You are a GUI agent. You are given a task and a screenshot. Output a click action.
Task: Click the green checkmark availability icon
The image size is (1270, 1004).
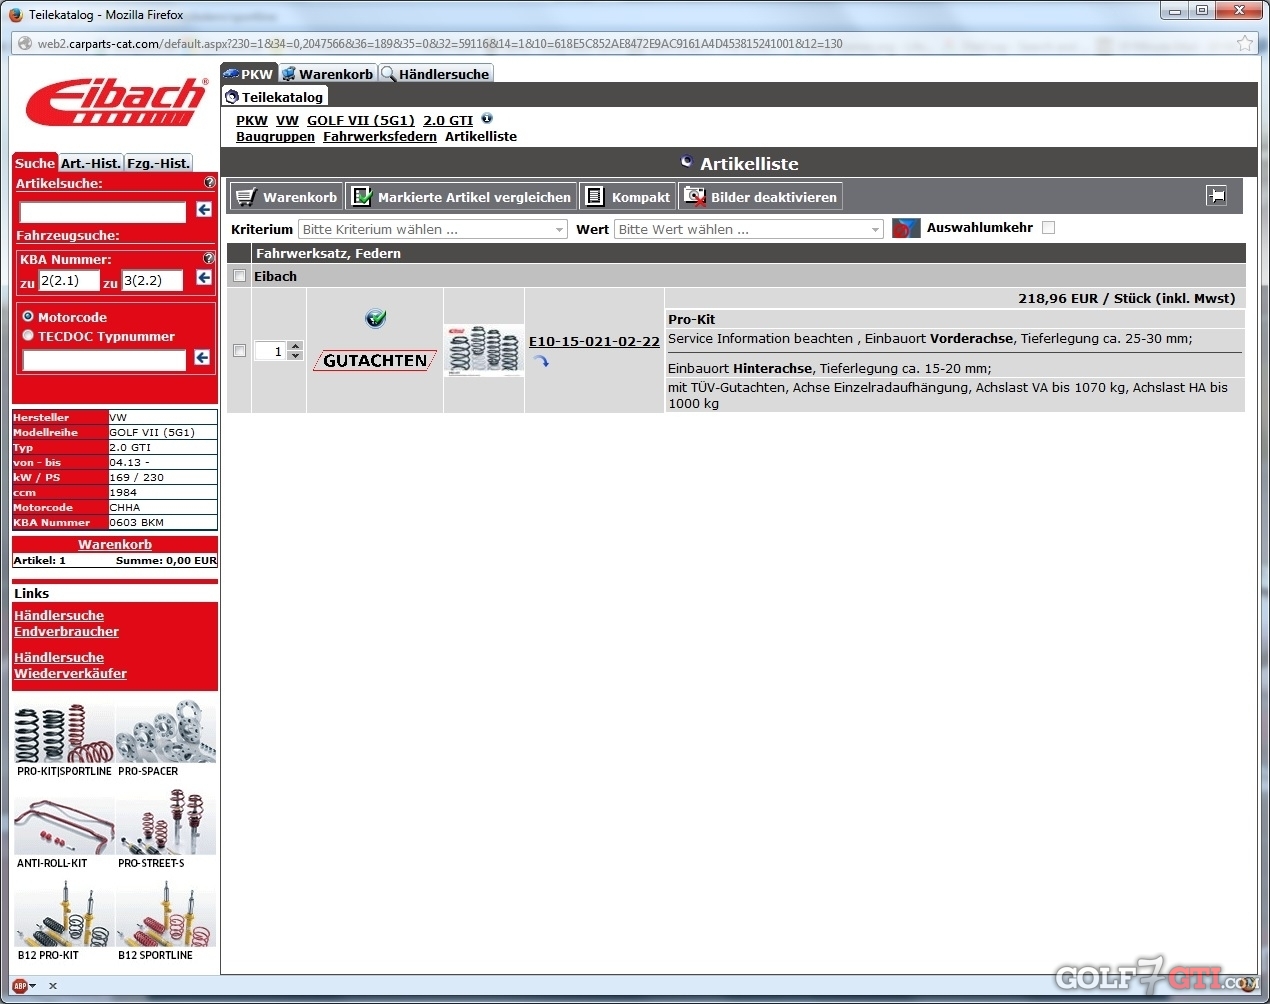375,318
